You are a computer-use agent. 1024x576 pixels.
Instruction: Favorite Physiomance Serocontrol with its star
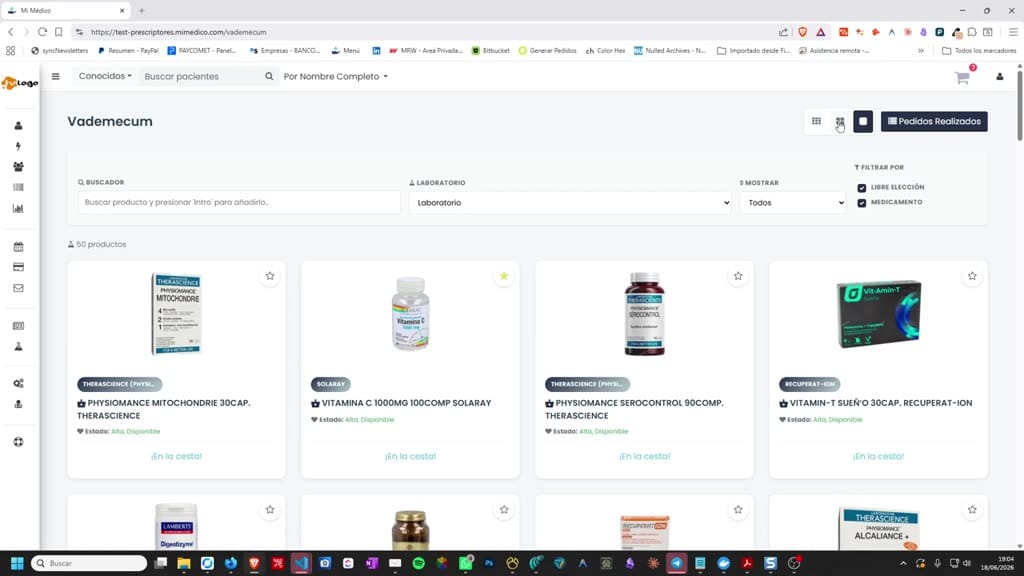(738, 276)
